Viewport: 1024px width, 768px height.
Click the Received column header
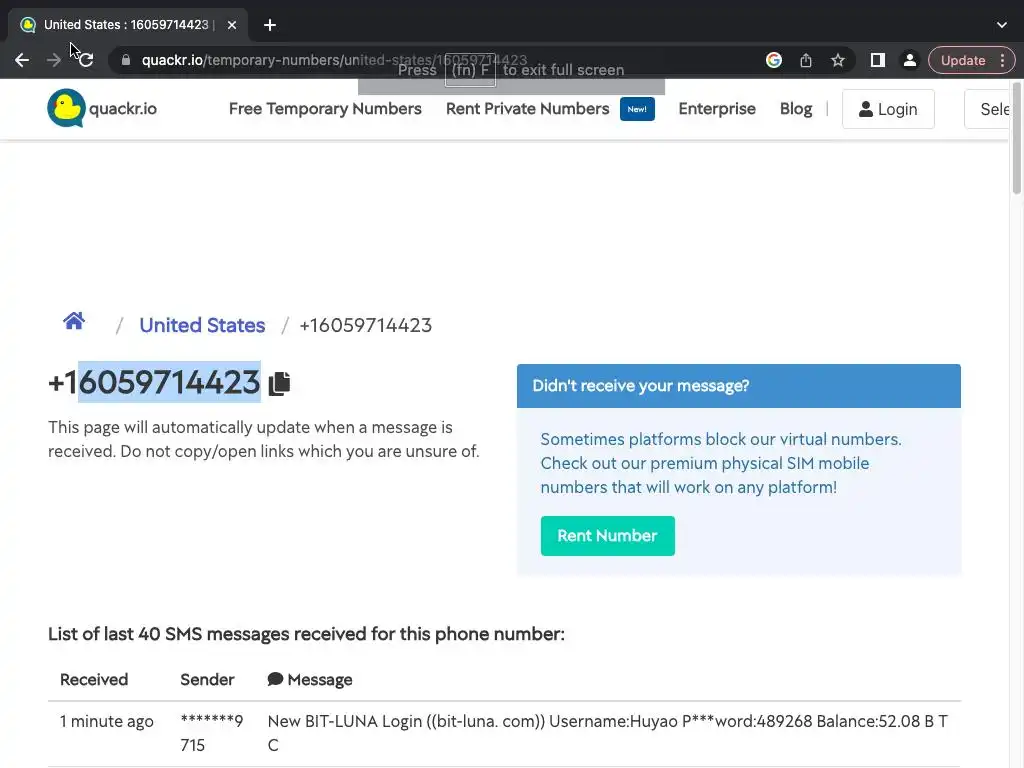pos(94,680)
